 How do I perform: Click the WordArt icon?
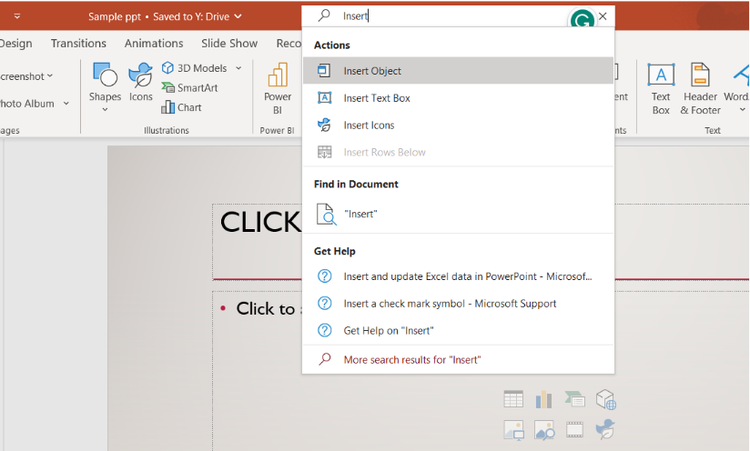click(741, 75)
